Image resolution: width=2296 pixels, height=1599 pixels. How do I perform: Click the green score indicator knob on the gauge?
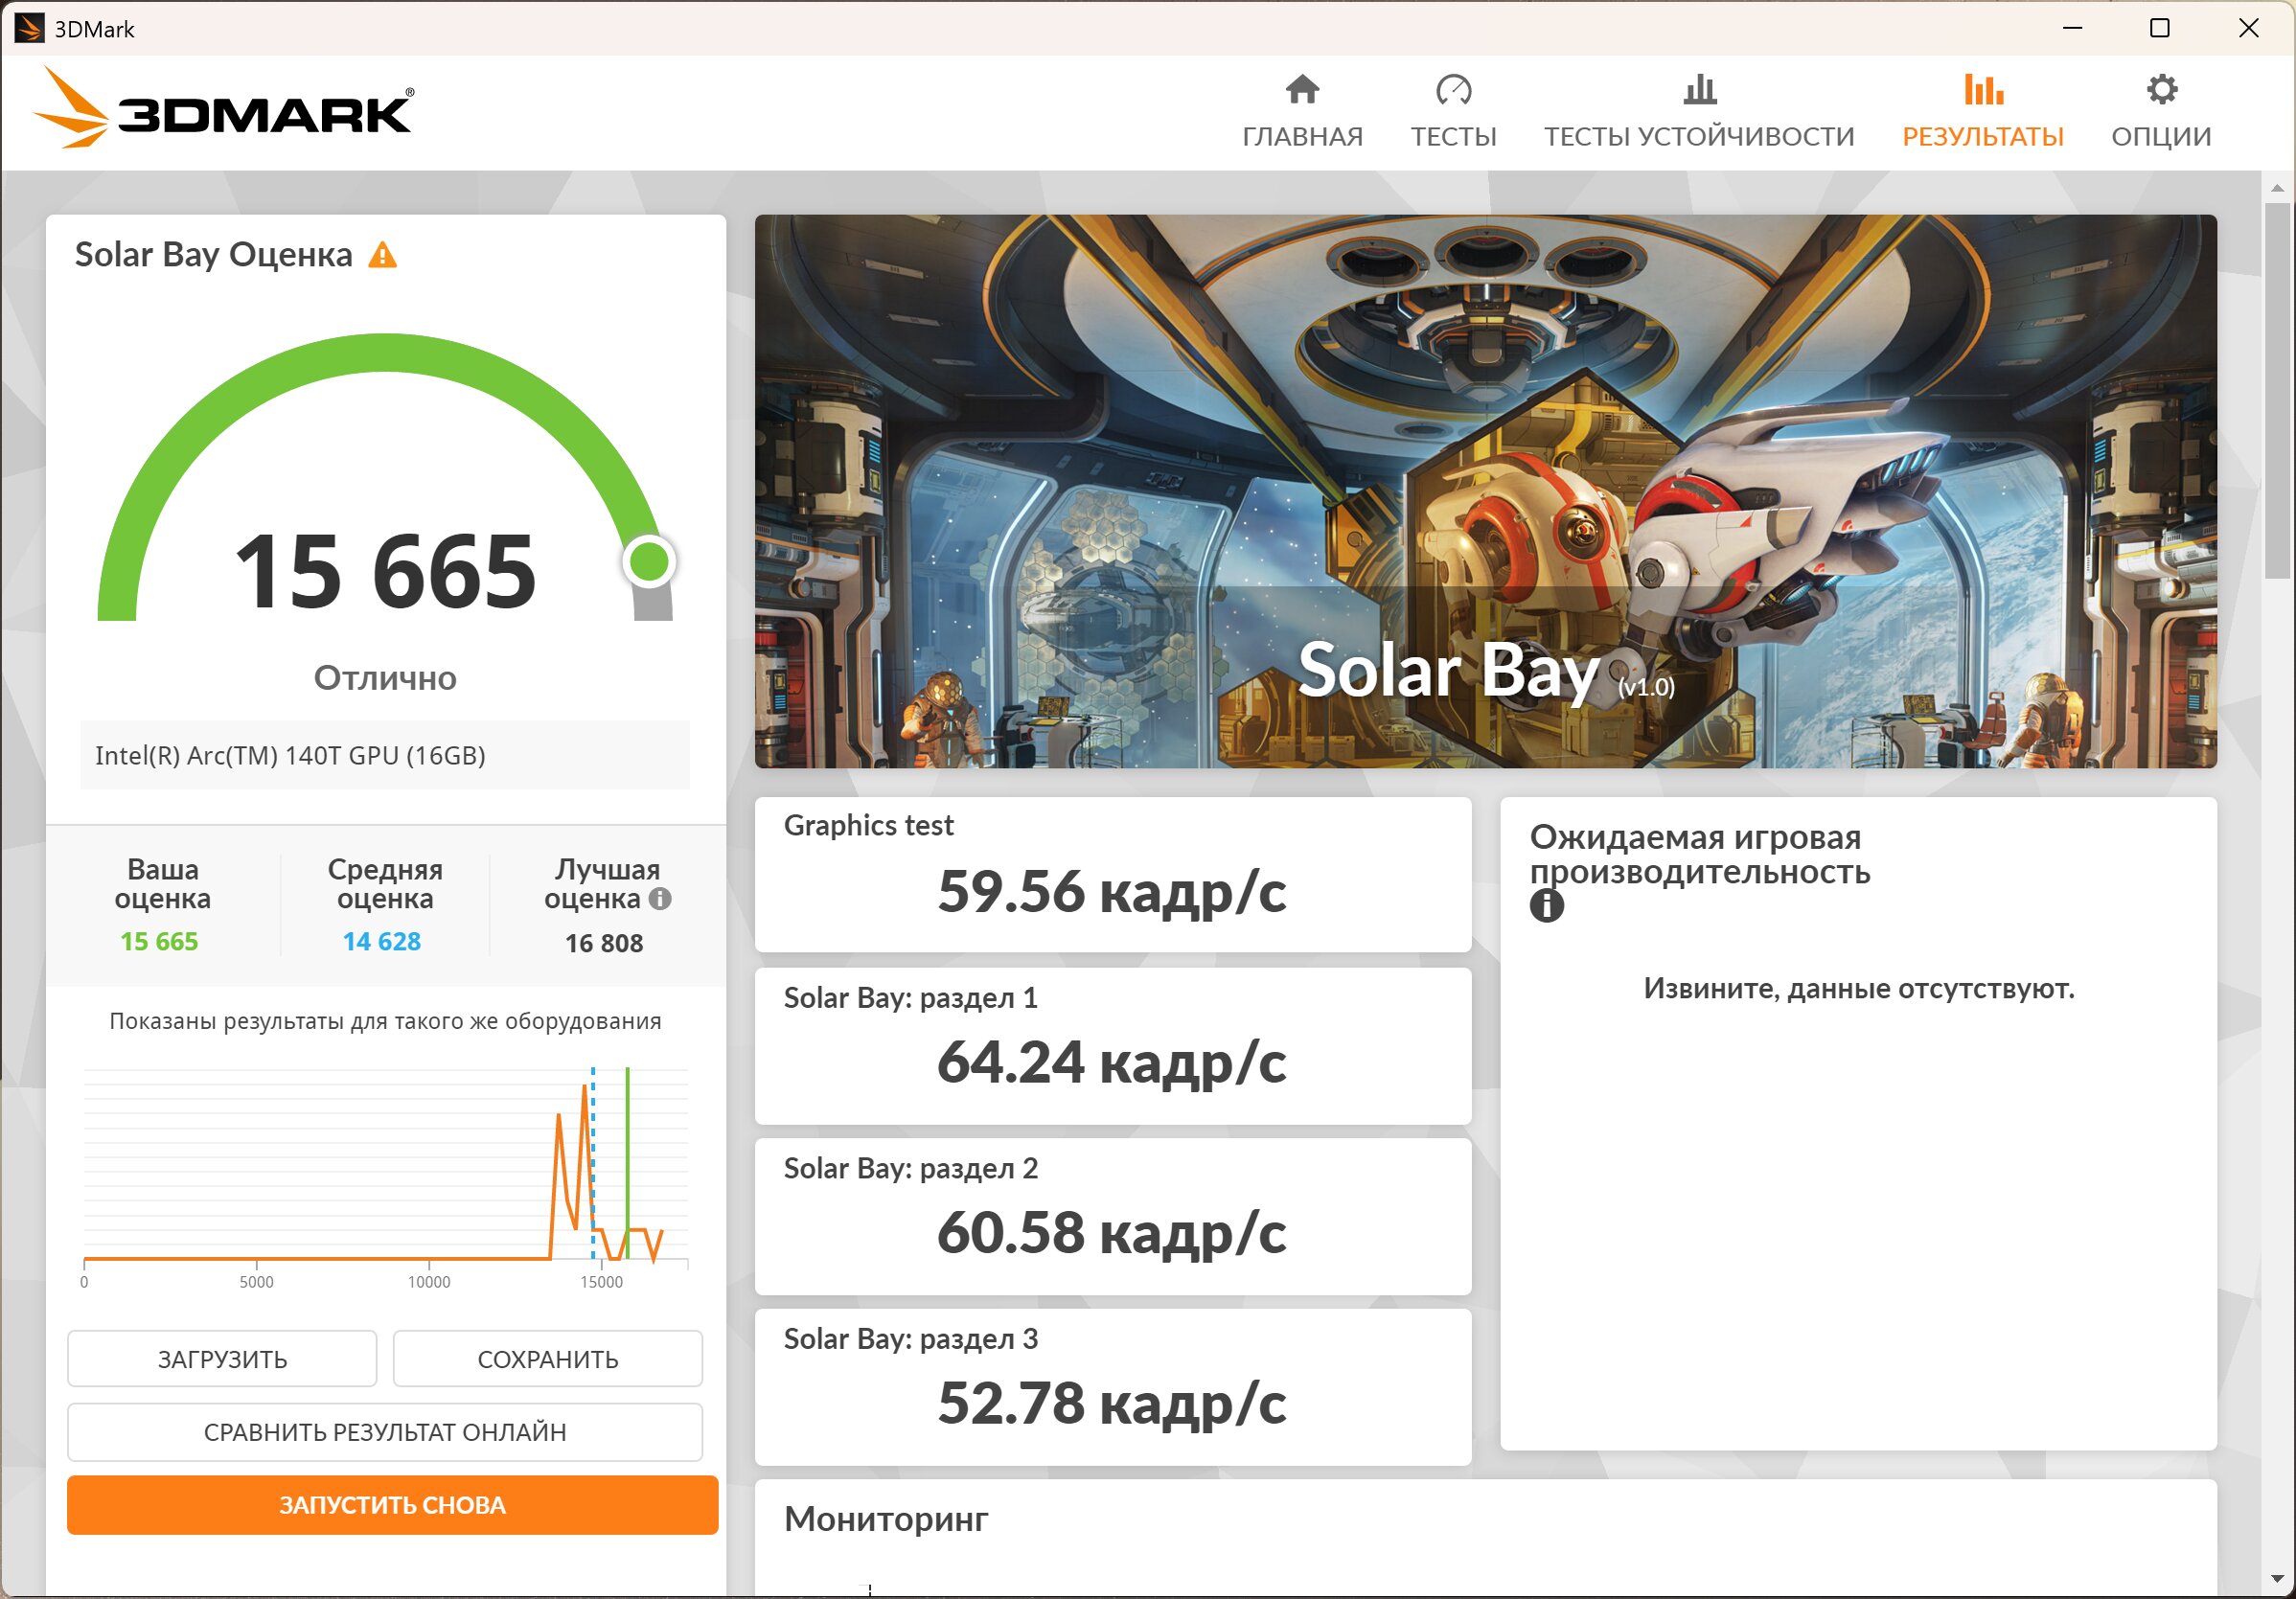pyautogui.click(x=650, y=562)
